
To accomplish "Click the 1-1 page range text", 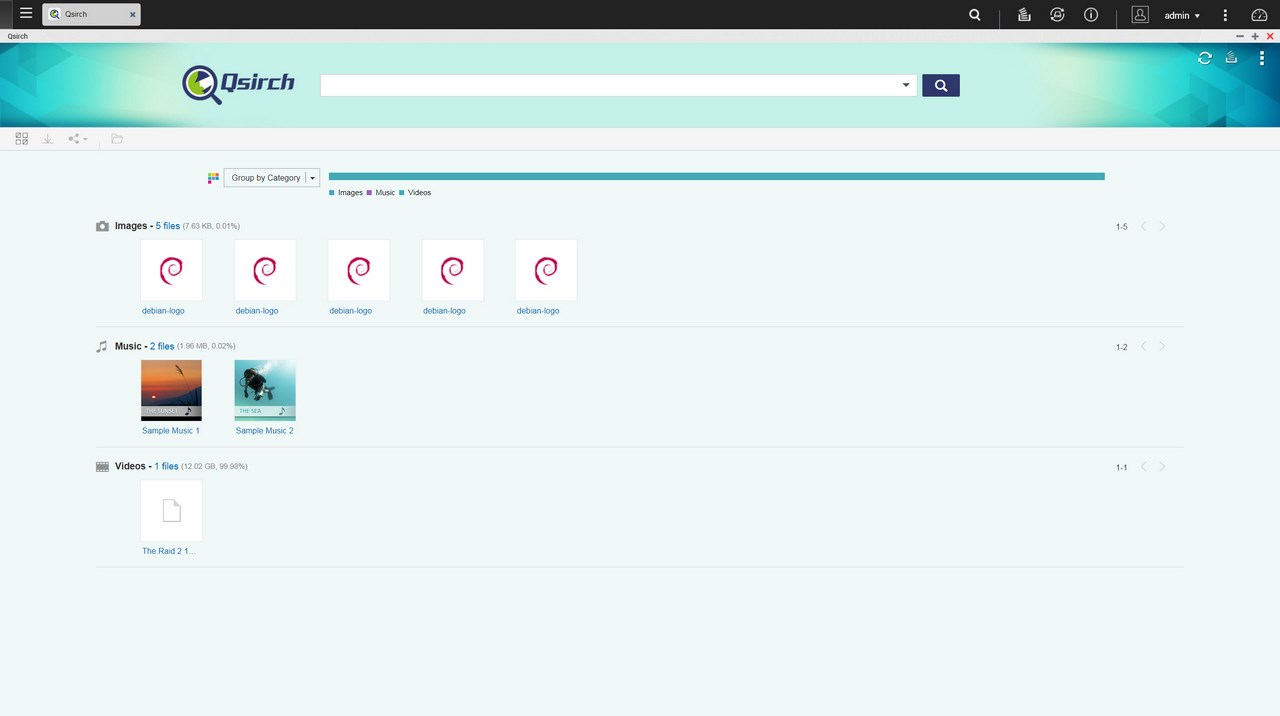I will tap(1122, 467).
